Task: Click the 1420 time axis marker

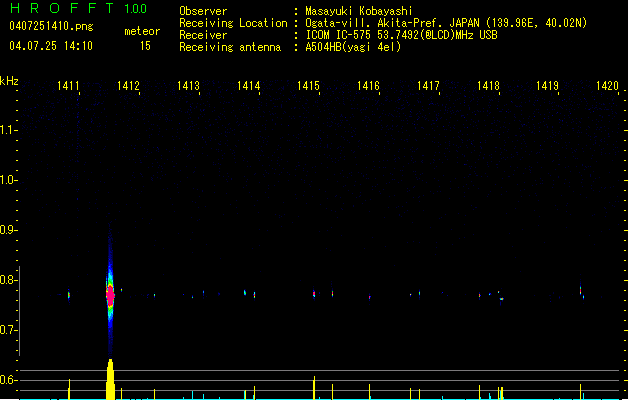Action: [607, 86]
